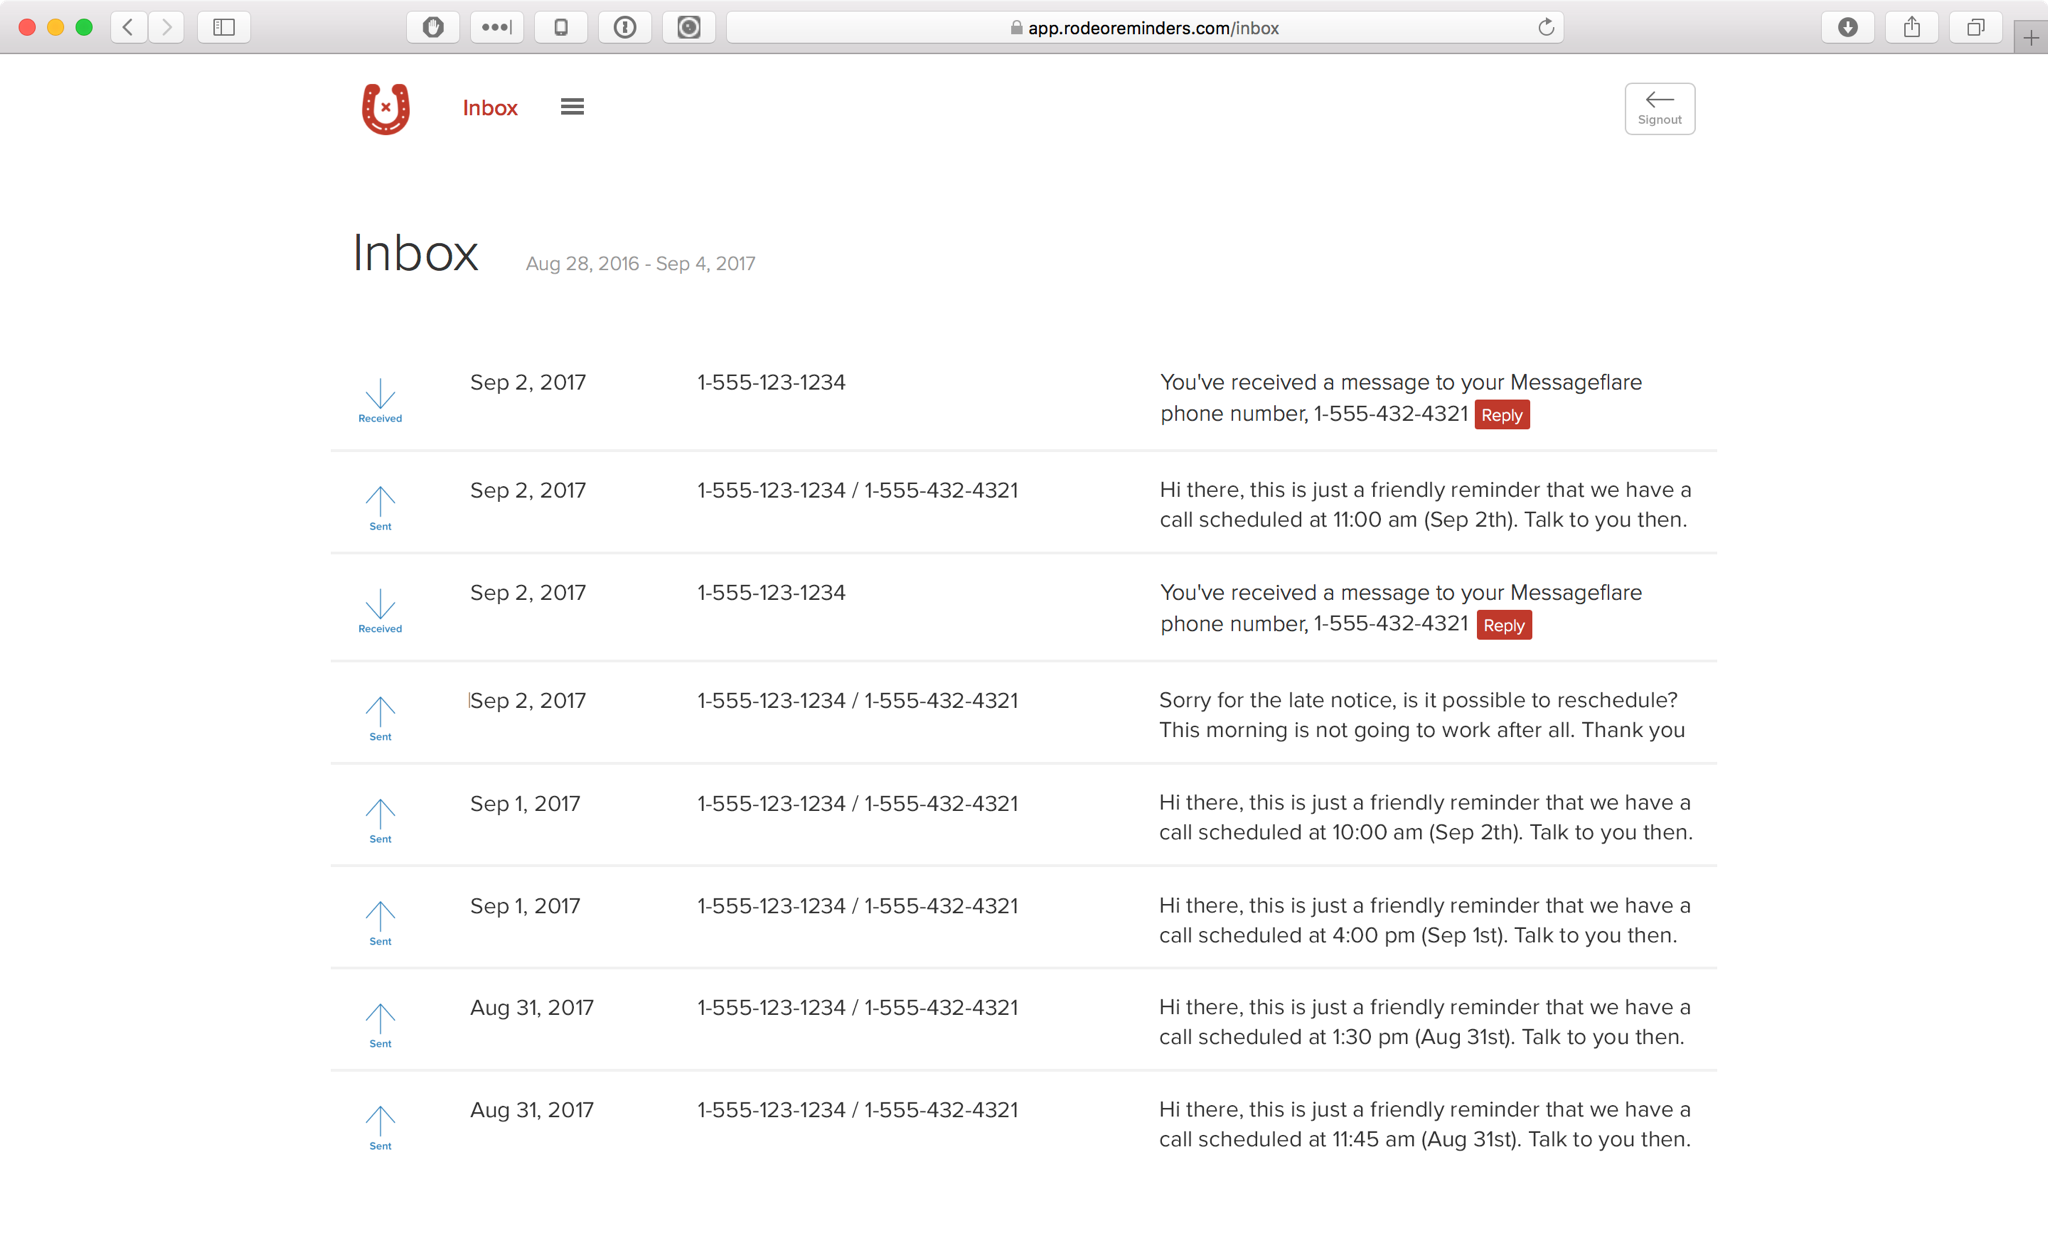Click the browser back arrow

(x=128, y=28)
